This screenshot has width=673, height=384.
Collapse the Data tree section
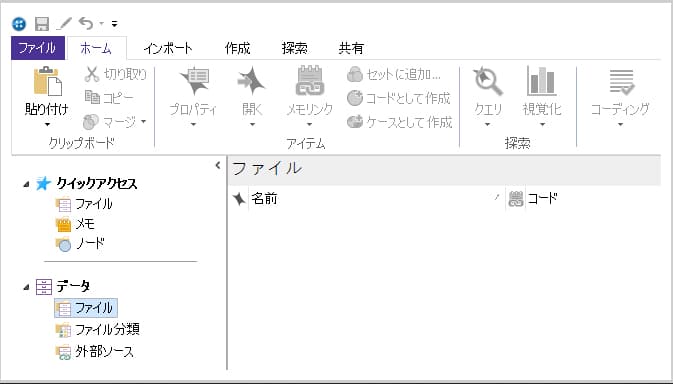point(27,287)
